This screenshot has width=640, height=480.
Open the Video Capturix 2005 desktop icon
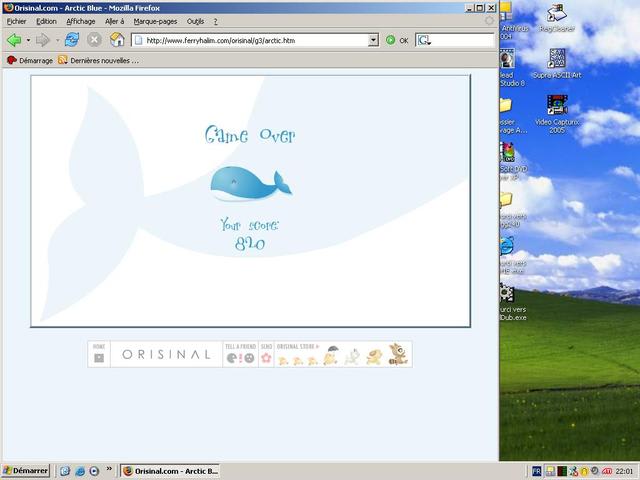click(x=557, y=114)
